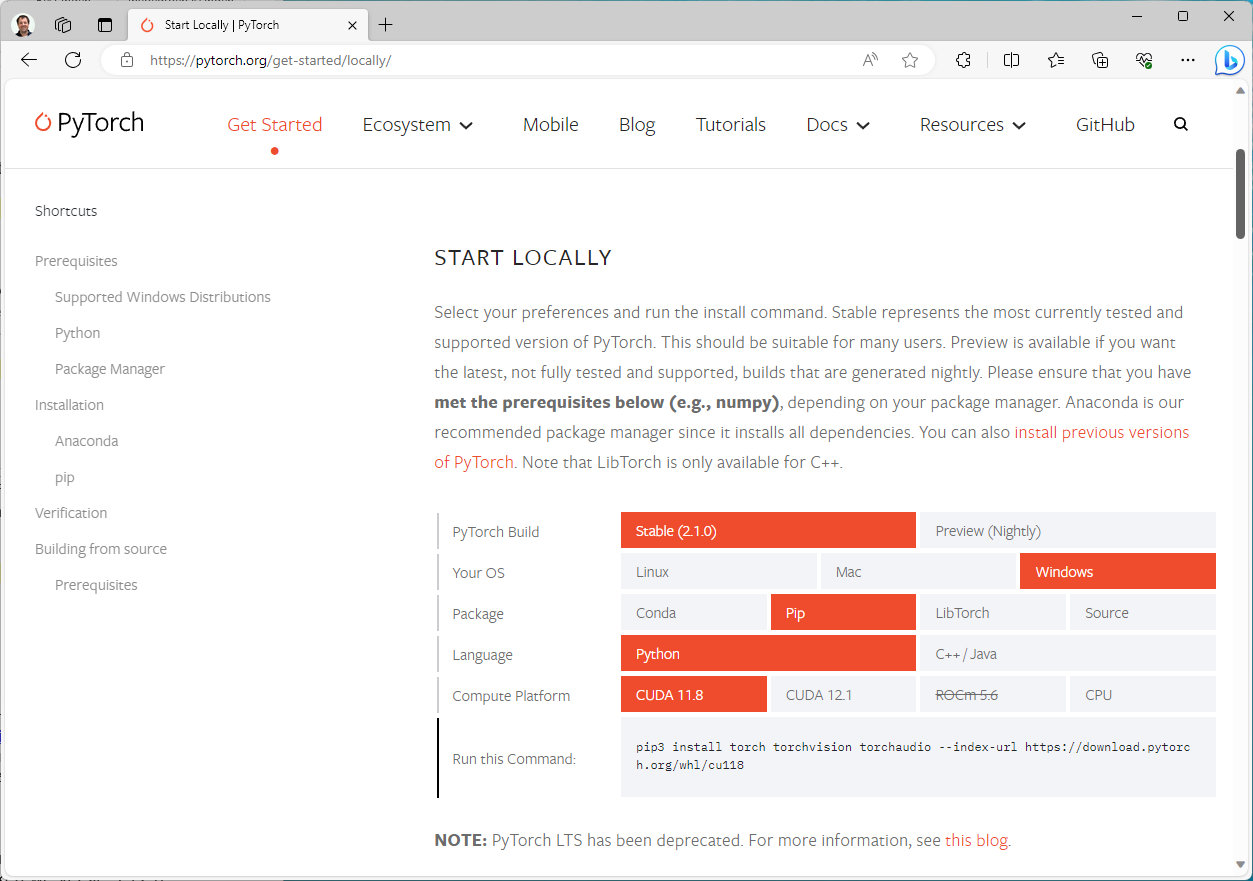The height and width of the screenshot is (881, 1253).
Task: Open the site search magnifier icon
Action: (1181, 125)
